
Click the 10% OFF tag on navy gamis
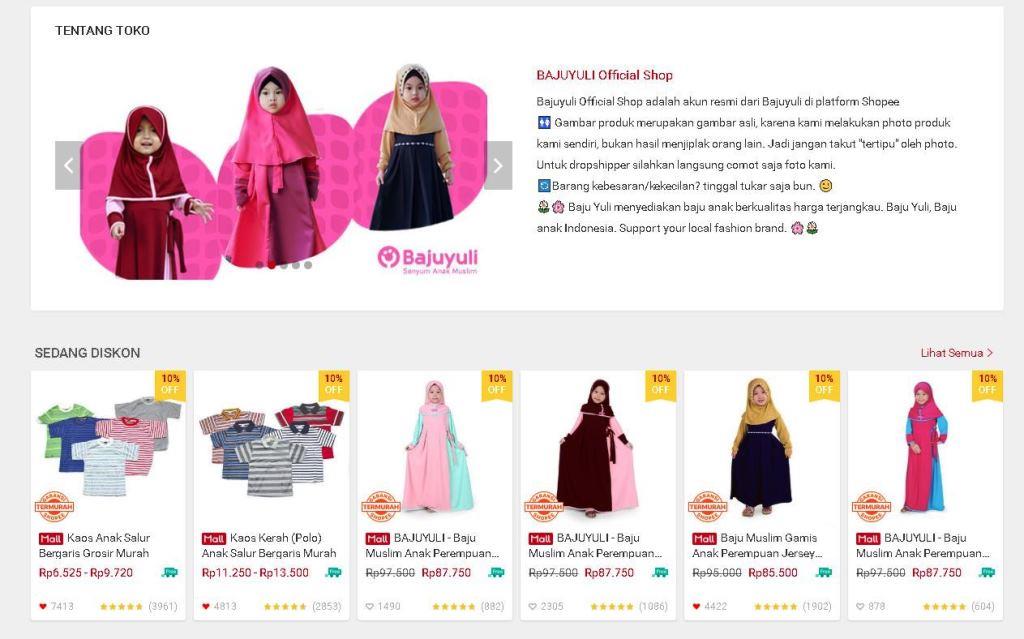pyautogui.click(x=824, y=384)
